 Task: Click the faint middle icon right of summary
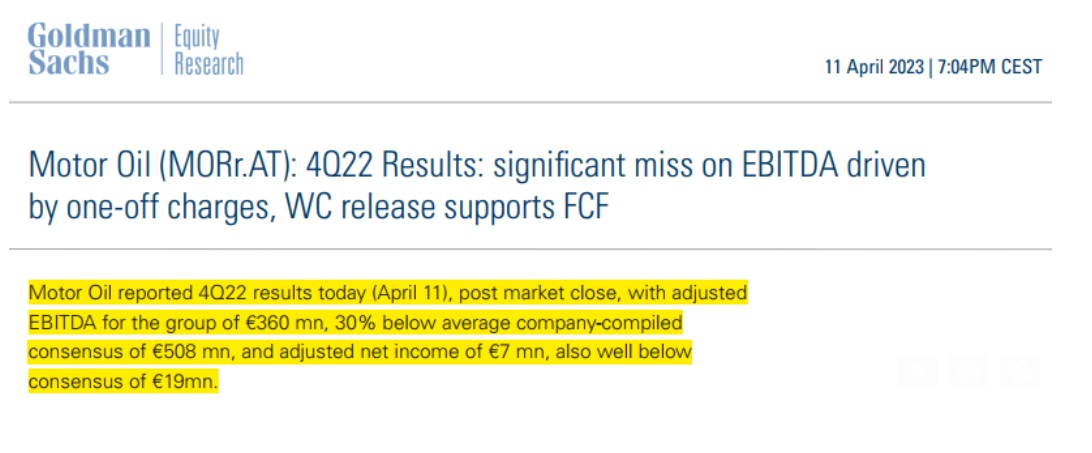click(969, 370)
